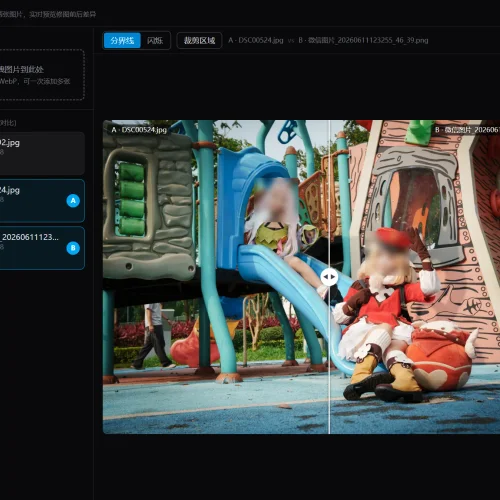Screen dimensions: 500x500
Task: Select the 02.jpg entry in file list
Action: click(x=42, y=153)
